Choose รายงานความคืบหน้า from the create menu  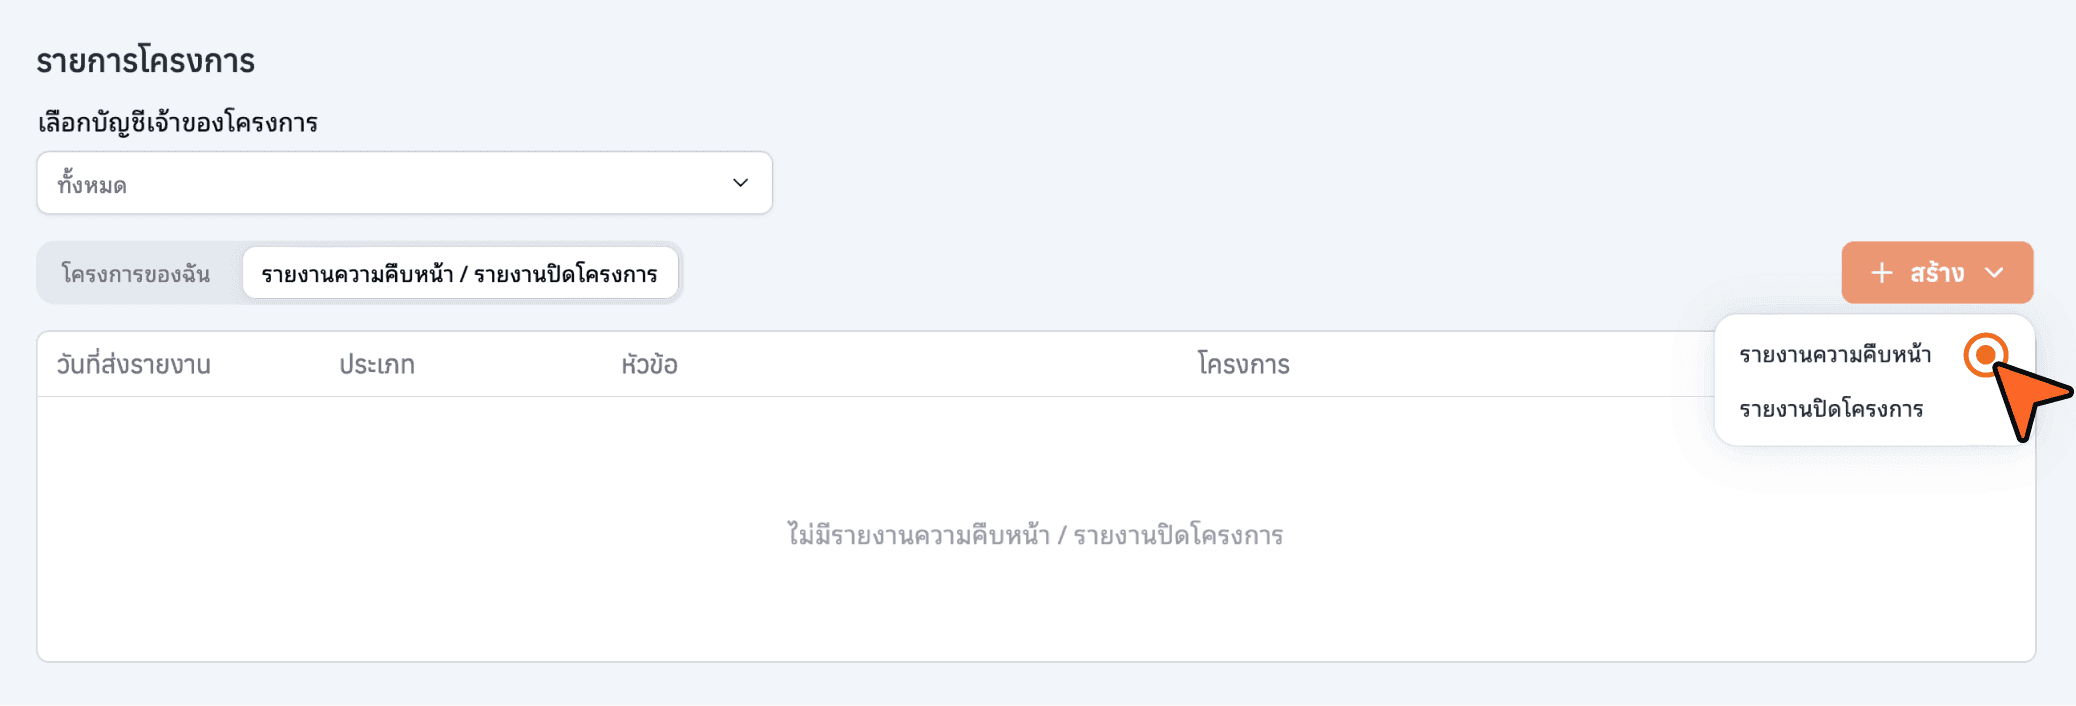tap(1835, 355)
